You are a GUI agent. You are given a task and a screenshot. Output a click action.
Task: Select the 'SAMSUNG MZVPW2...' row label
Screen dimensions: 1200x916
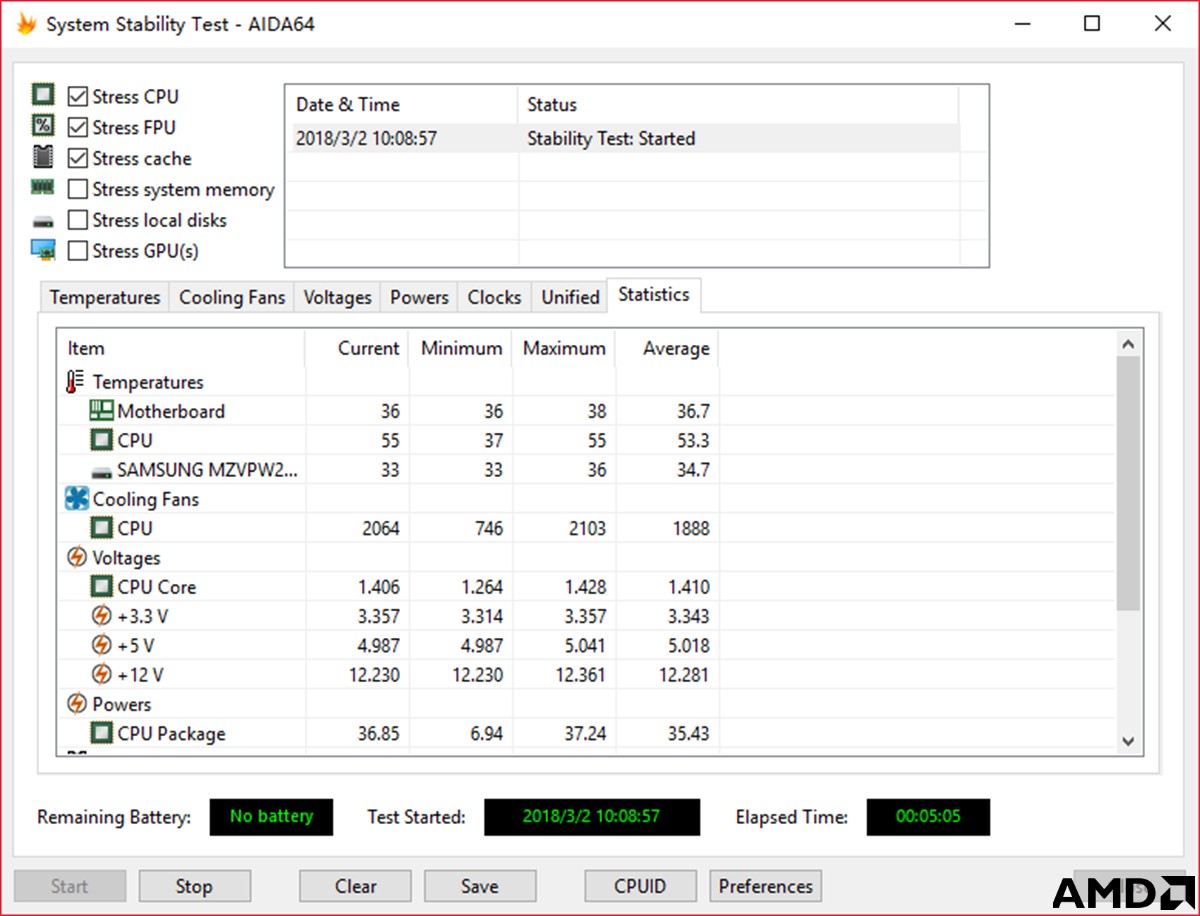[x=207, y=470]
